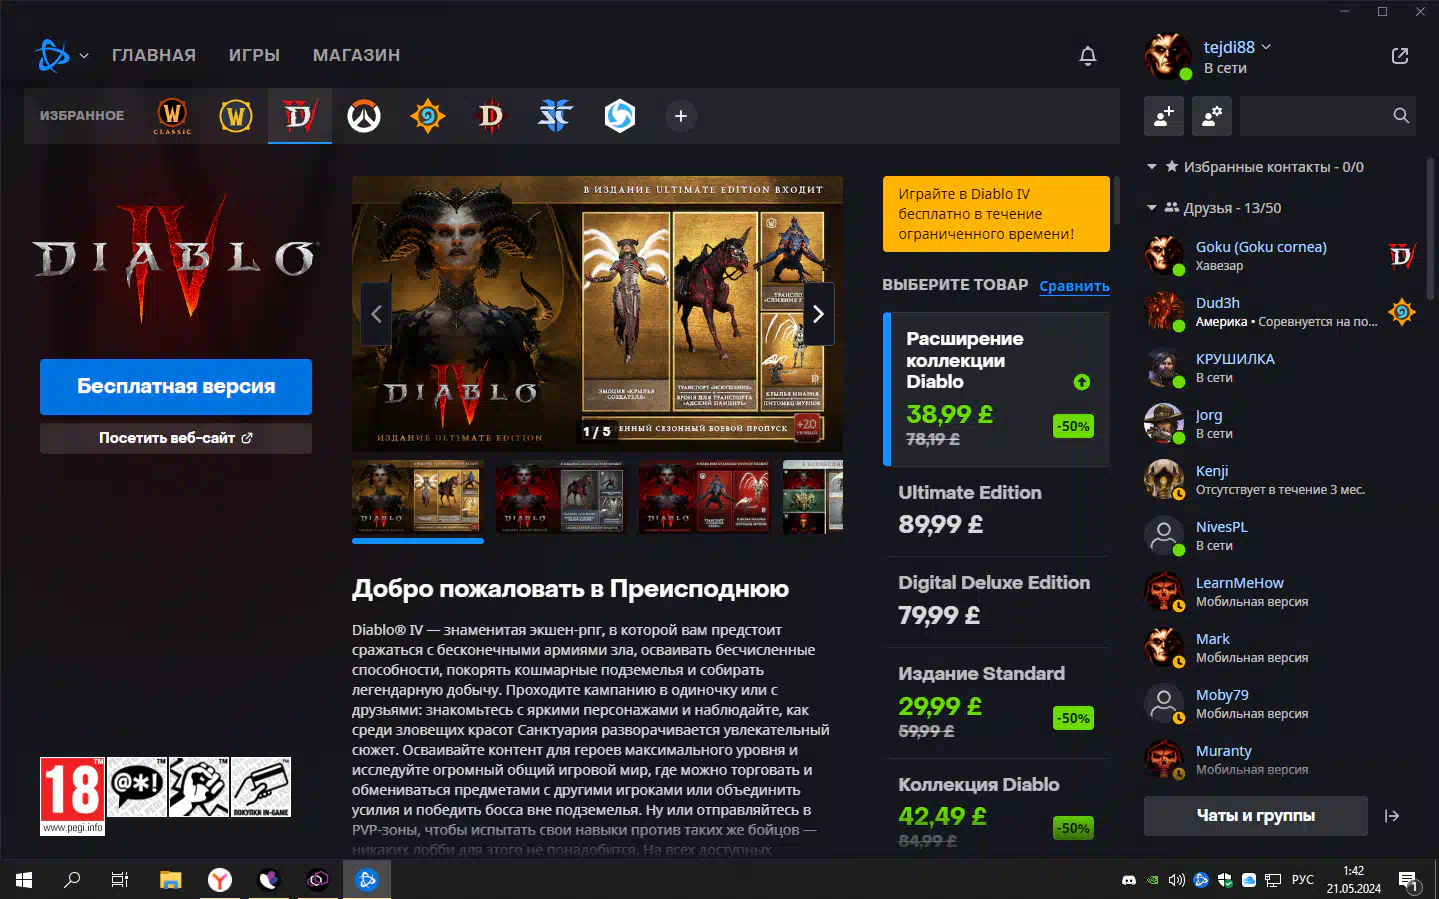
Task: Select second carousel thumbnail
Action: (561, 497)
